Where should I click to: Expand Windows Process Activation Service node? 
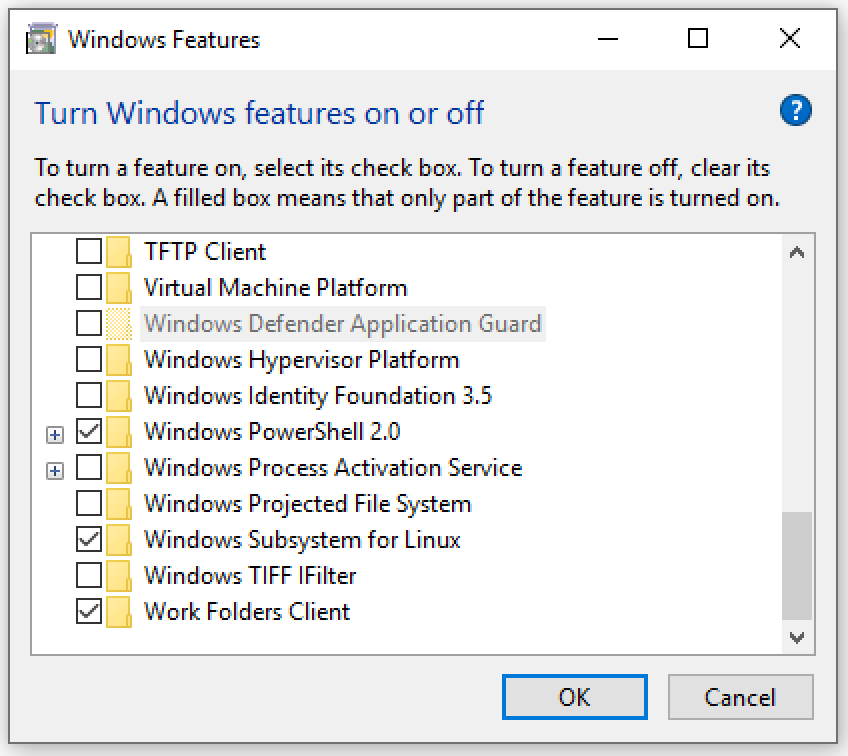[55, 471]
